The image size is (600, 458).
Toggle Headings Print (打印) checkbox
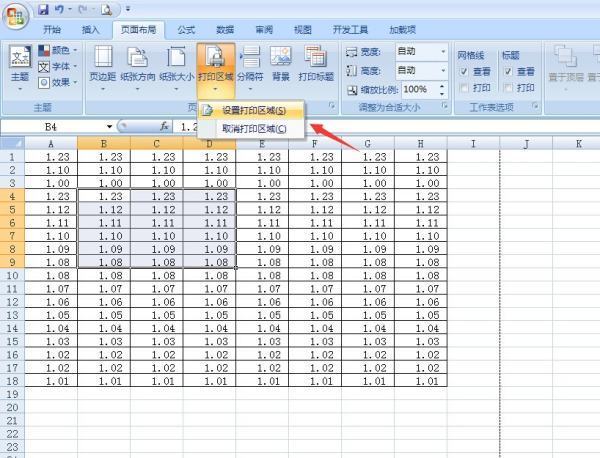coord(508,88)
